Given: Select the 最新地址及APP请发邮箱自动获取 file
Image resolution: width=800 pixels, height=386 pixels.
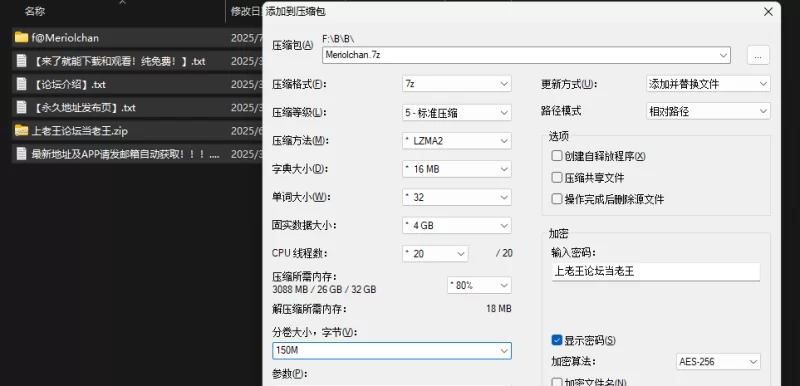Looking at the screenshot, I should pyautogui.click(x=136, y=154).
